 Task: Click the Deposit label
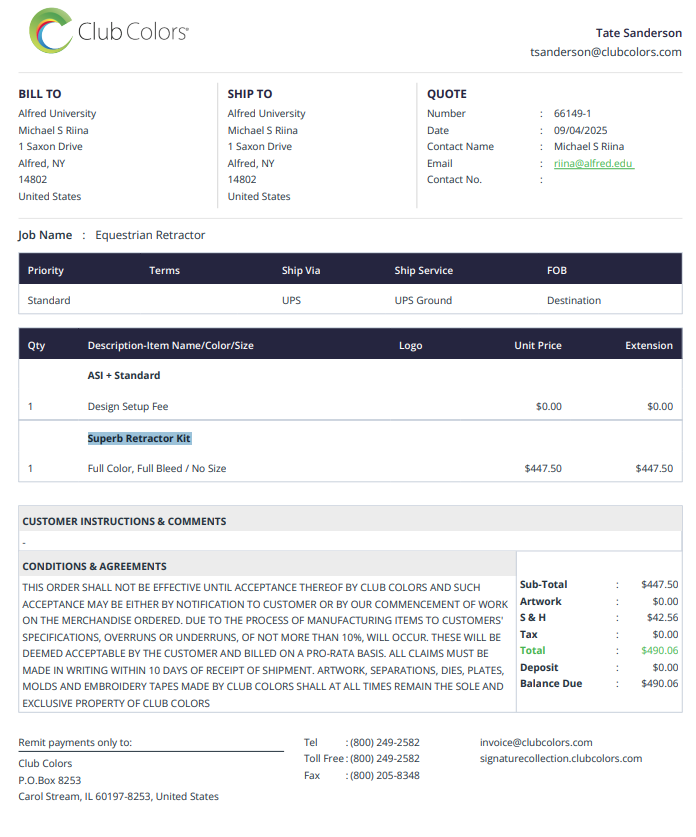tap(539, 667)
